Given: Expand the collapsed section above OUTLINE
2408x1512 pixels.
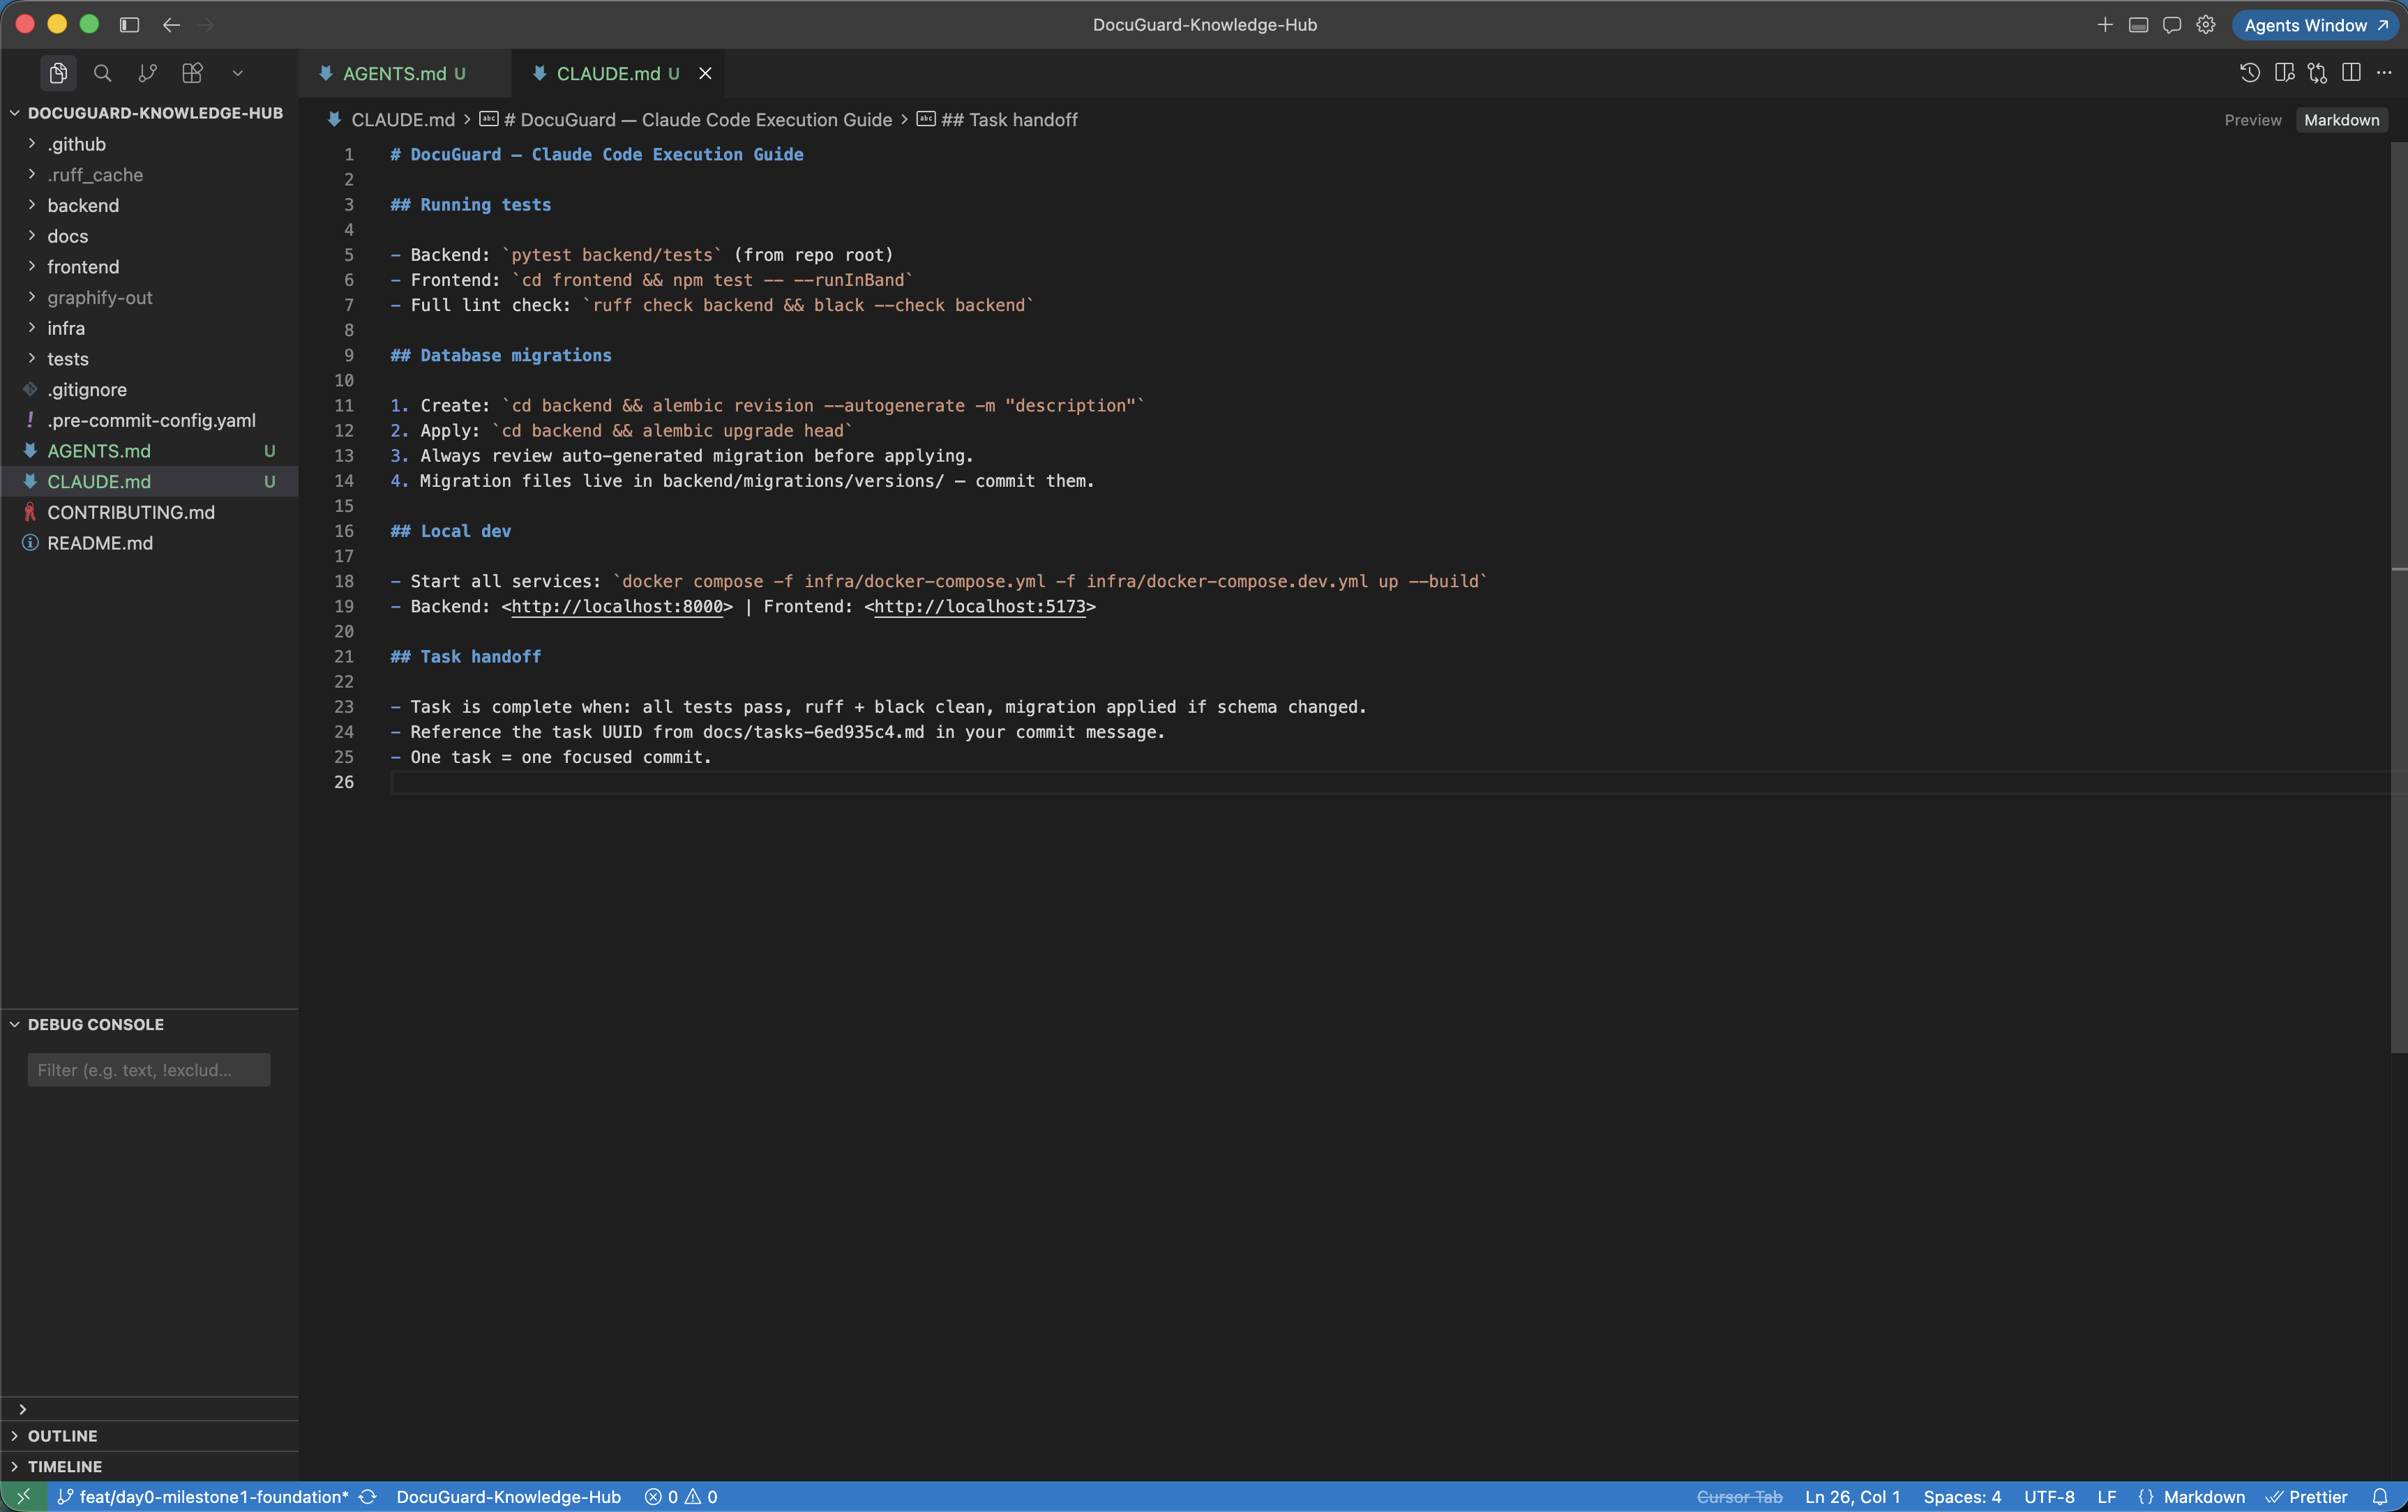Looking at the screenshot, I should point(149,1409).
